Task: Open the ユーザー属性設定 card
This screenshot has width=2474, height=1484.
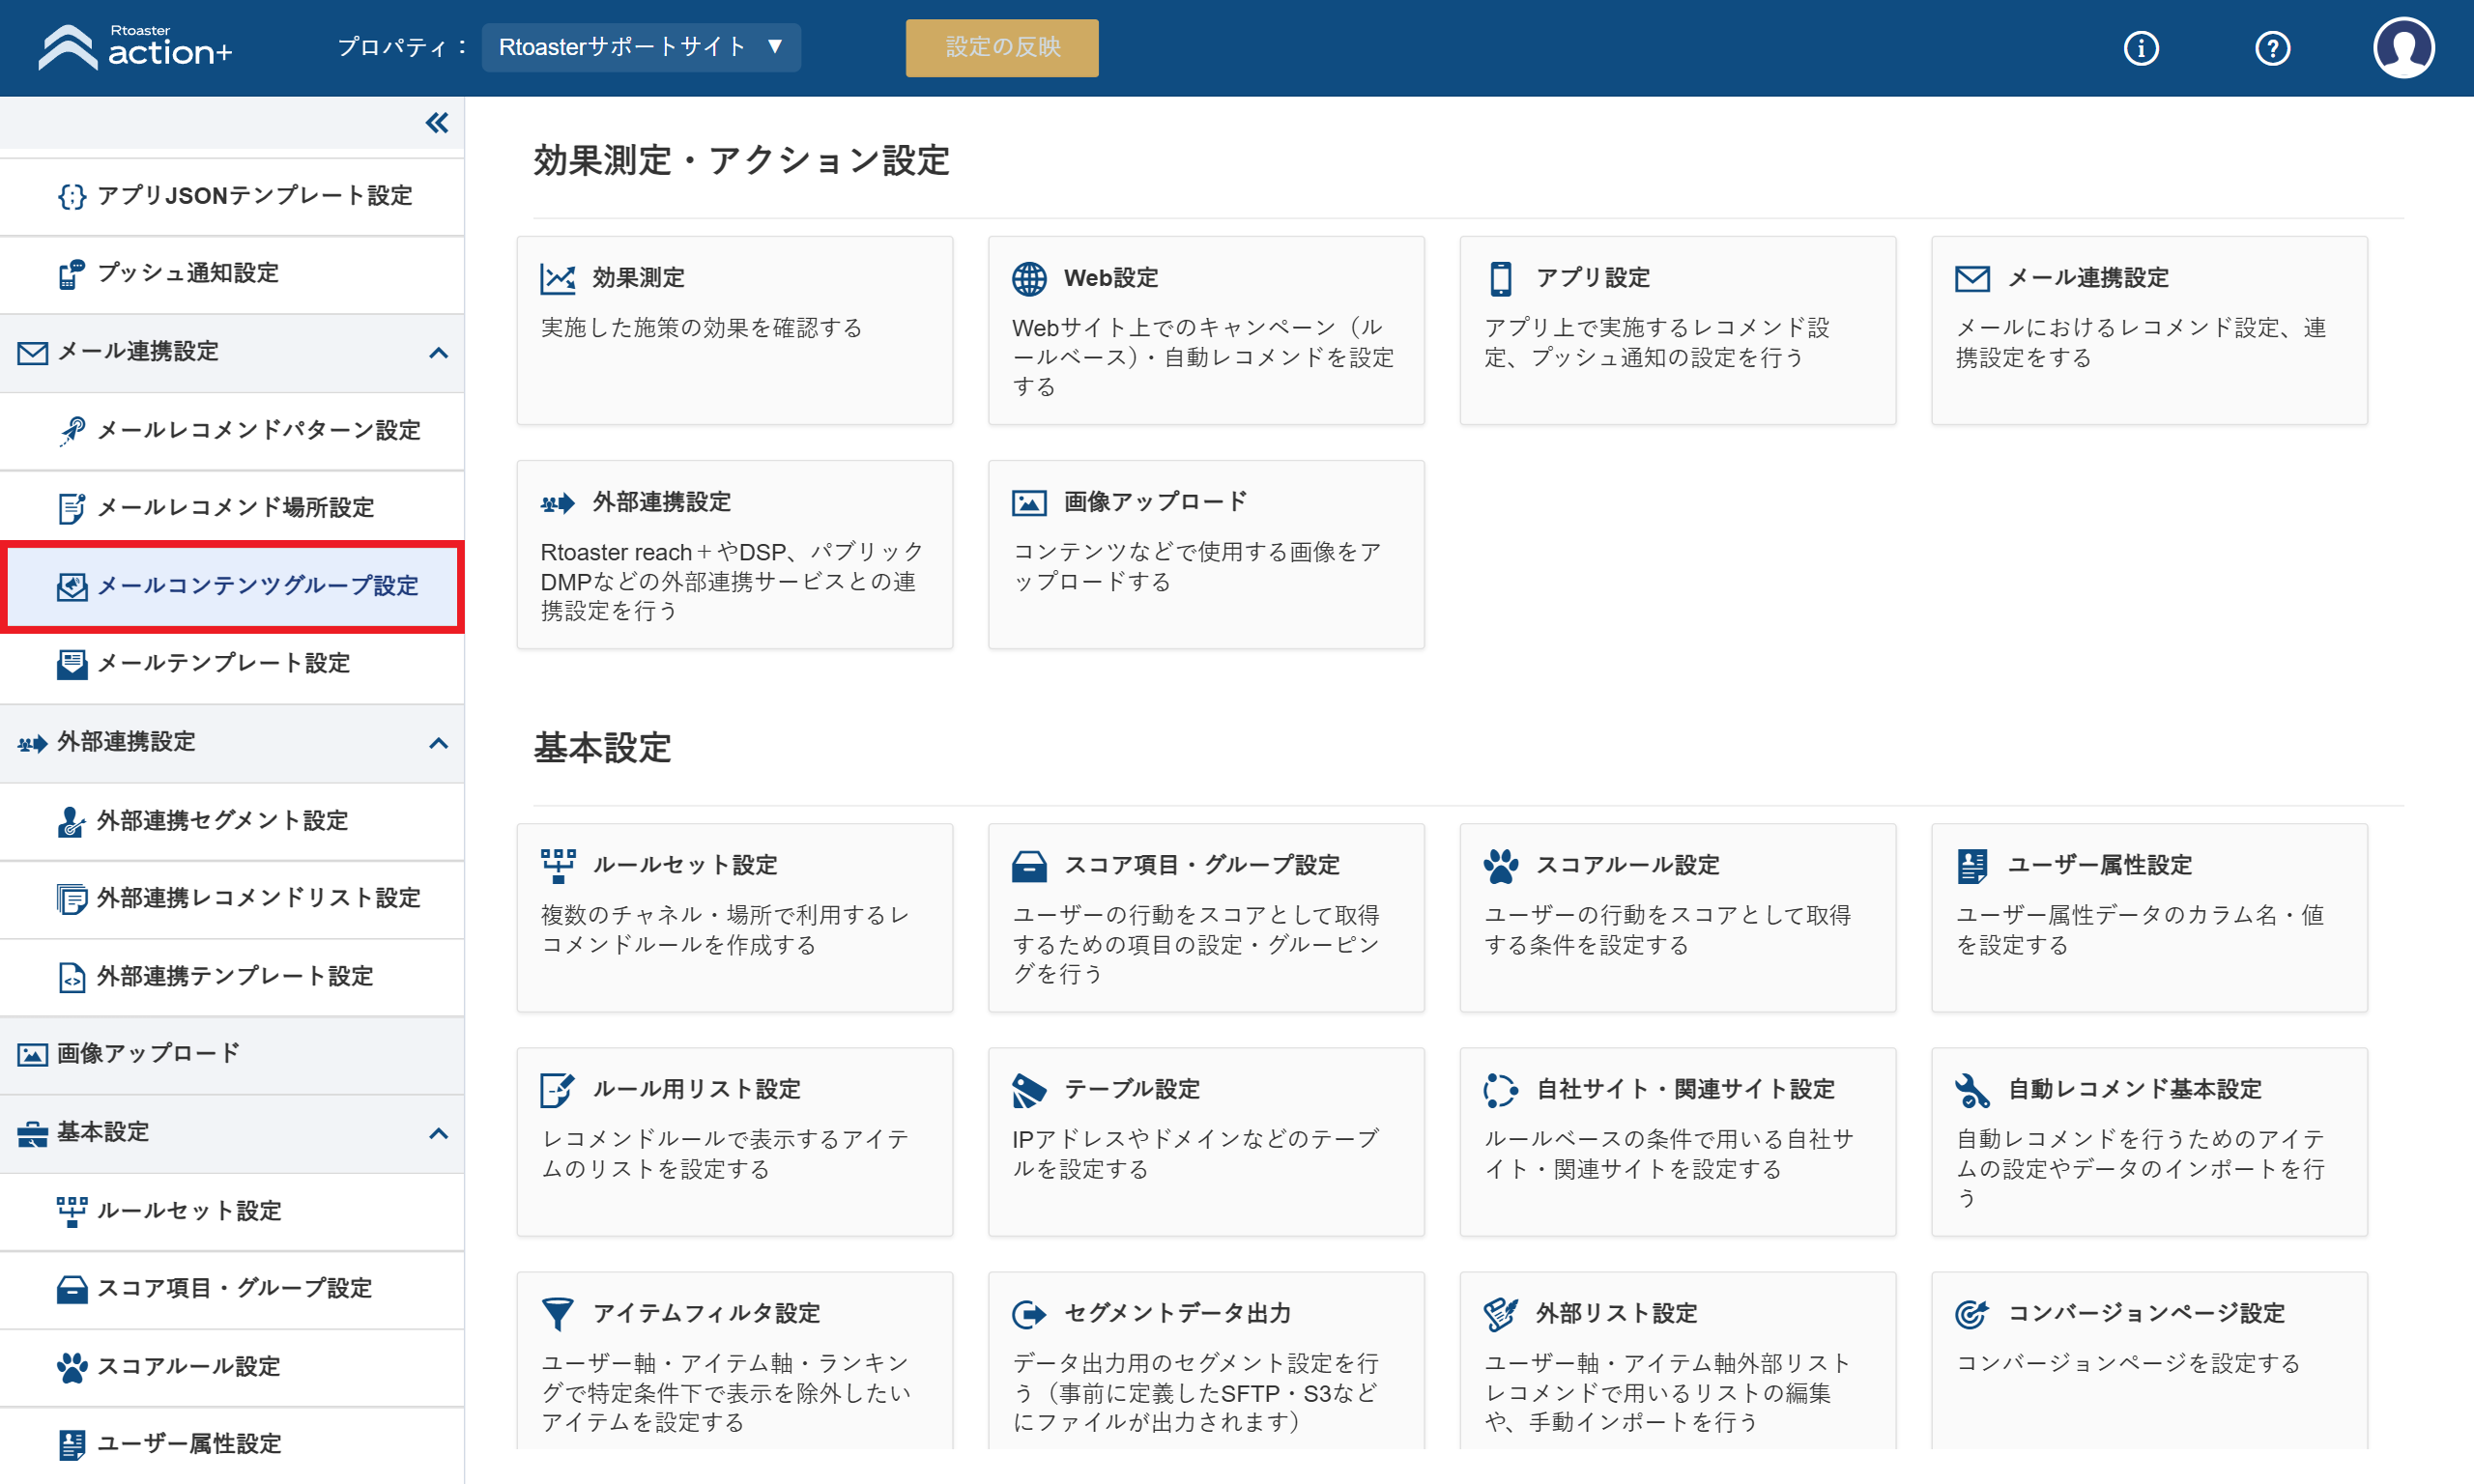Action: (2149, 917)
